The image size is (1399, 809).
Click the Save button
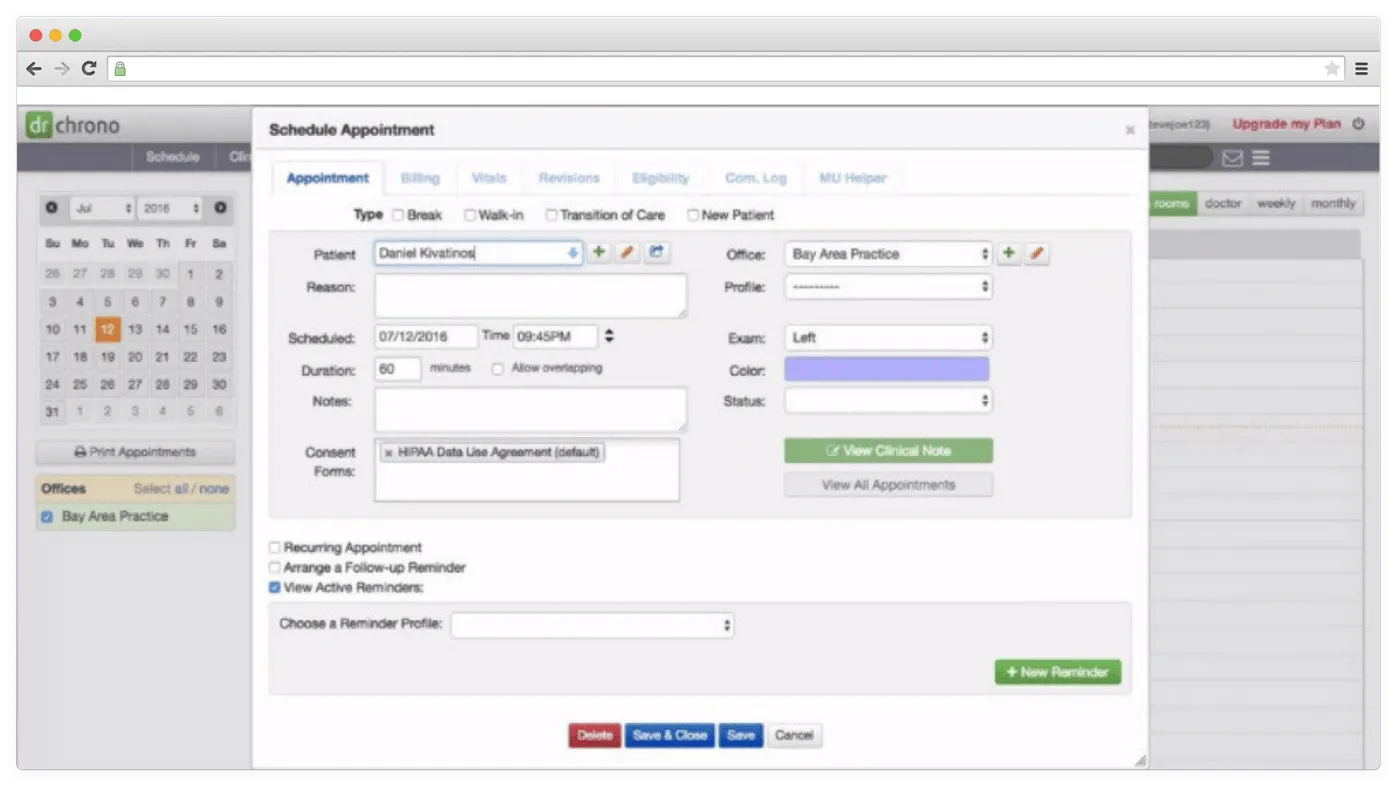click(741, 736)
